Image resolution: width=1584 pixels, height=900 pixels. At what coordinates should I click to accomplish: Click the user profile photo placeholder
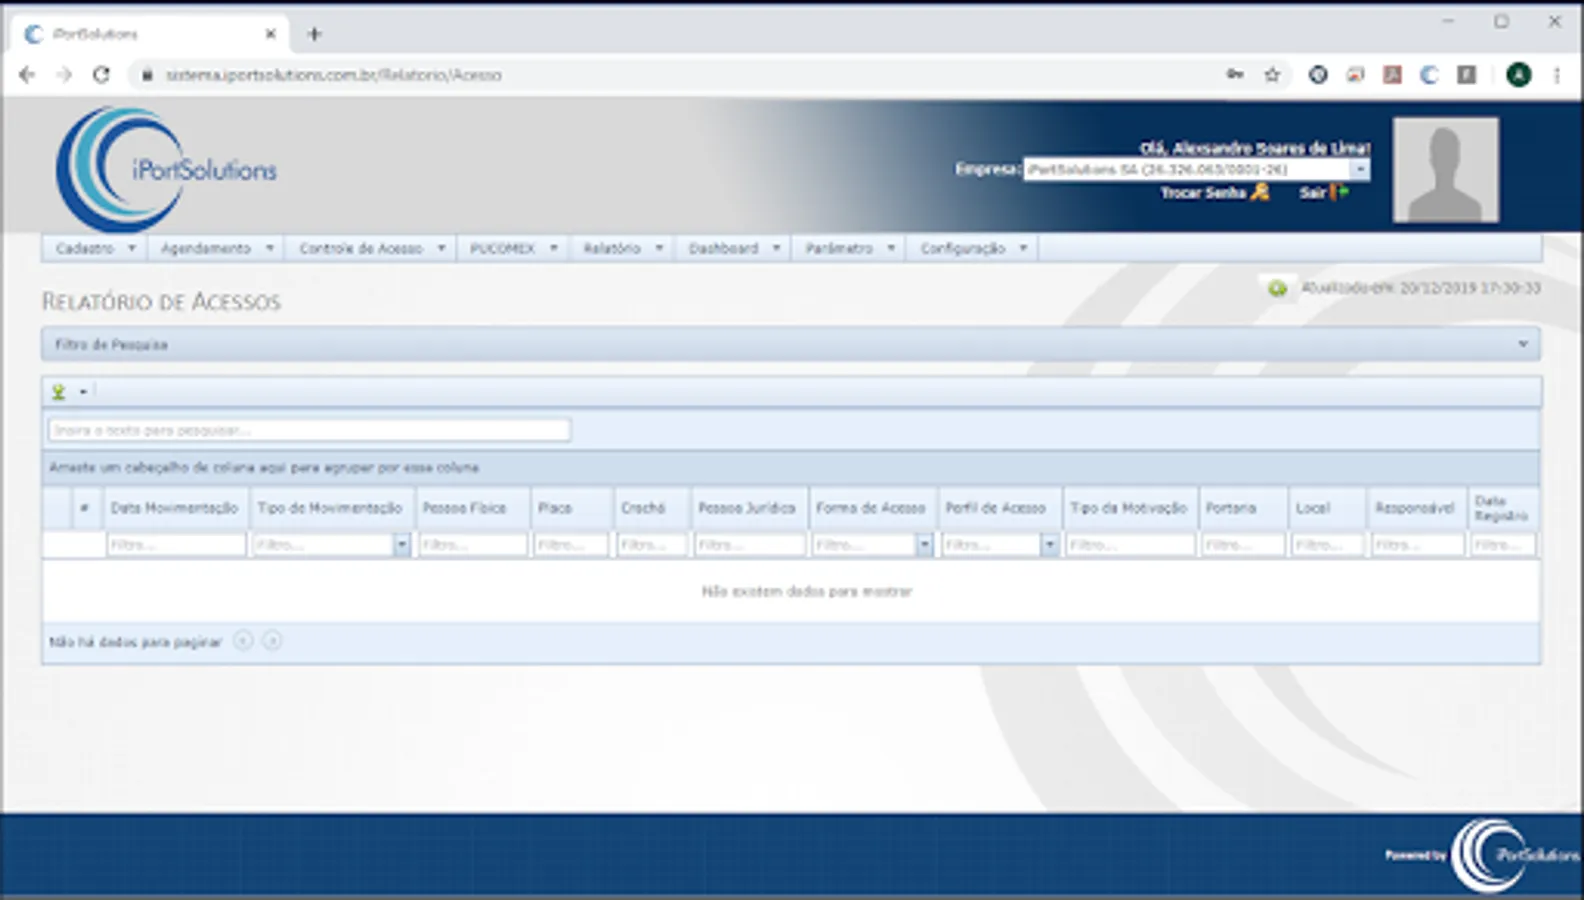[x=1446, y=170]
